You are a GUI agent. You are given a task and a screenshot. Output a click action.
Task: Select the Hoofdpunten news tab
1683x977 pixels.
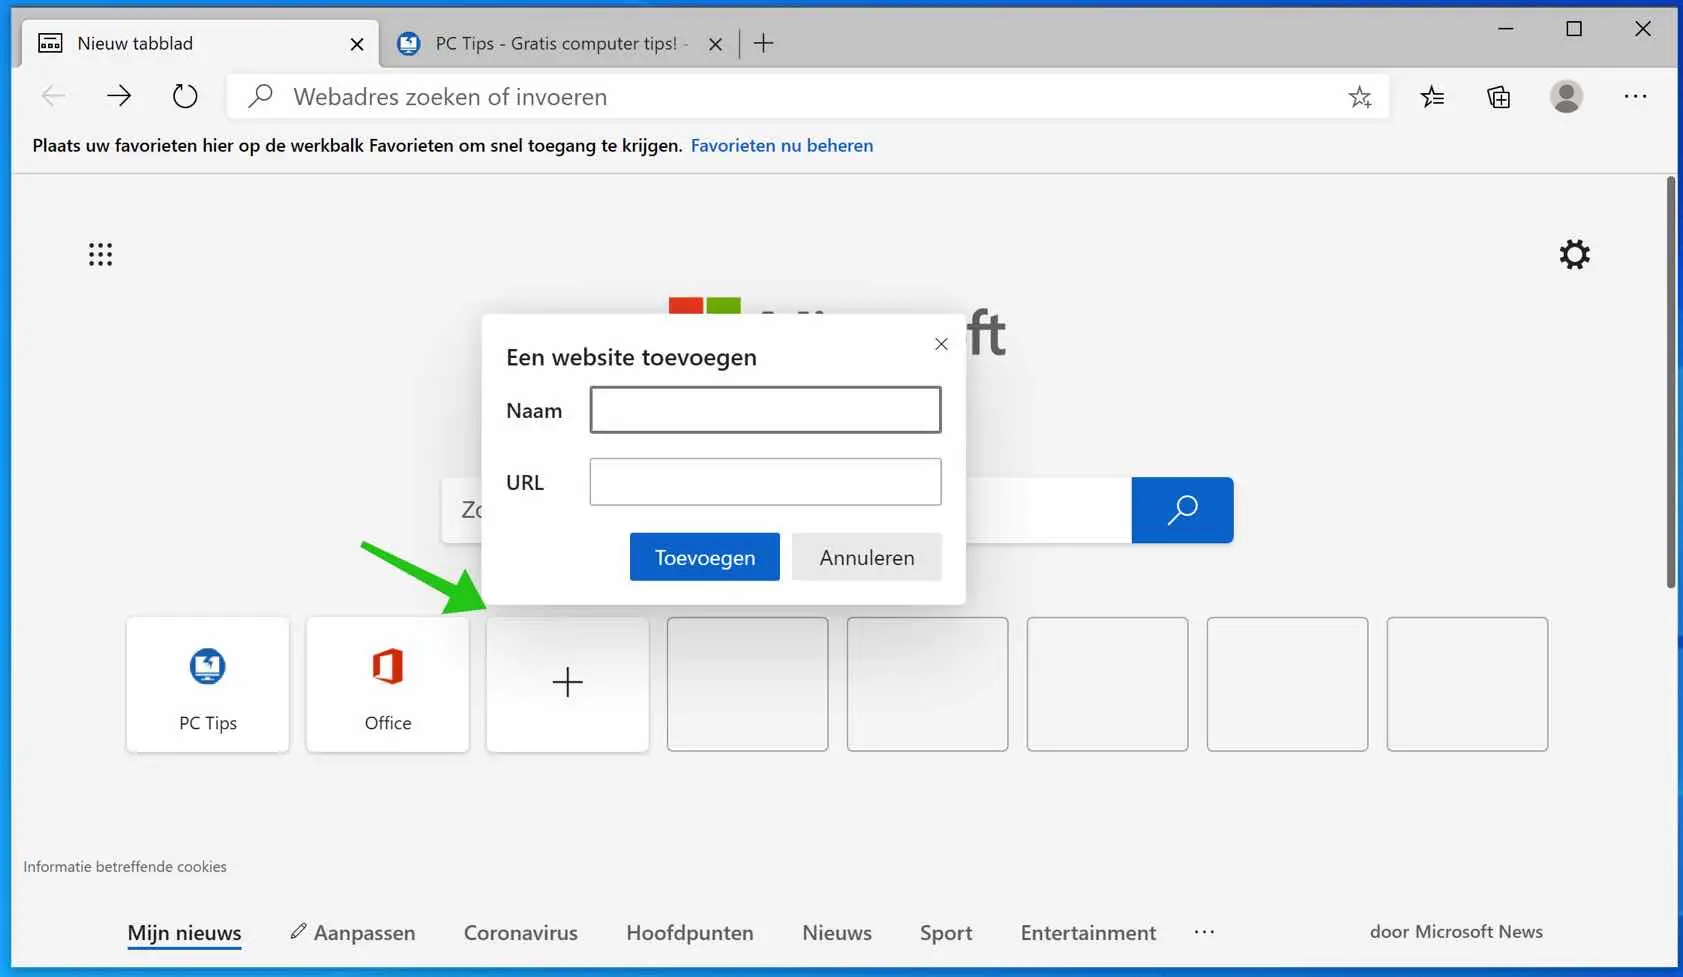(x=690, y=932)
